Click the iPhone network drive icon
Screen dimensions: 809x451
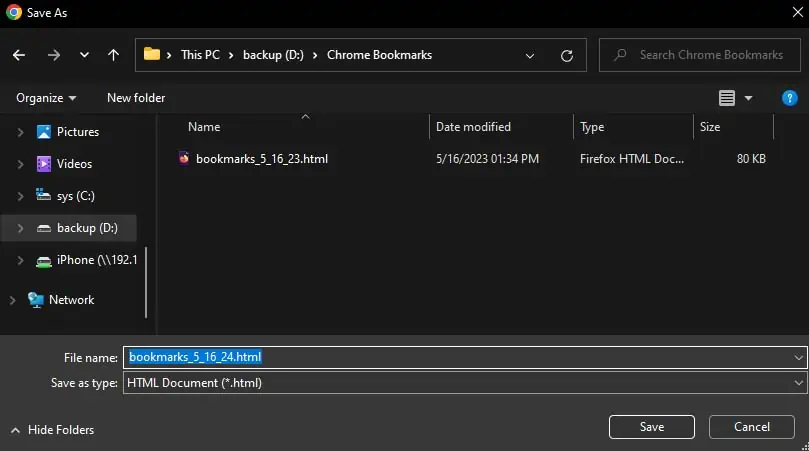(x=44, y=262)
